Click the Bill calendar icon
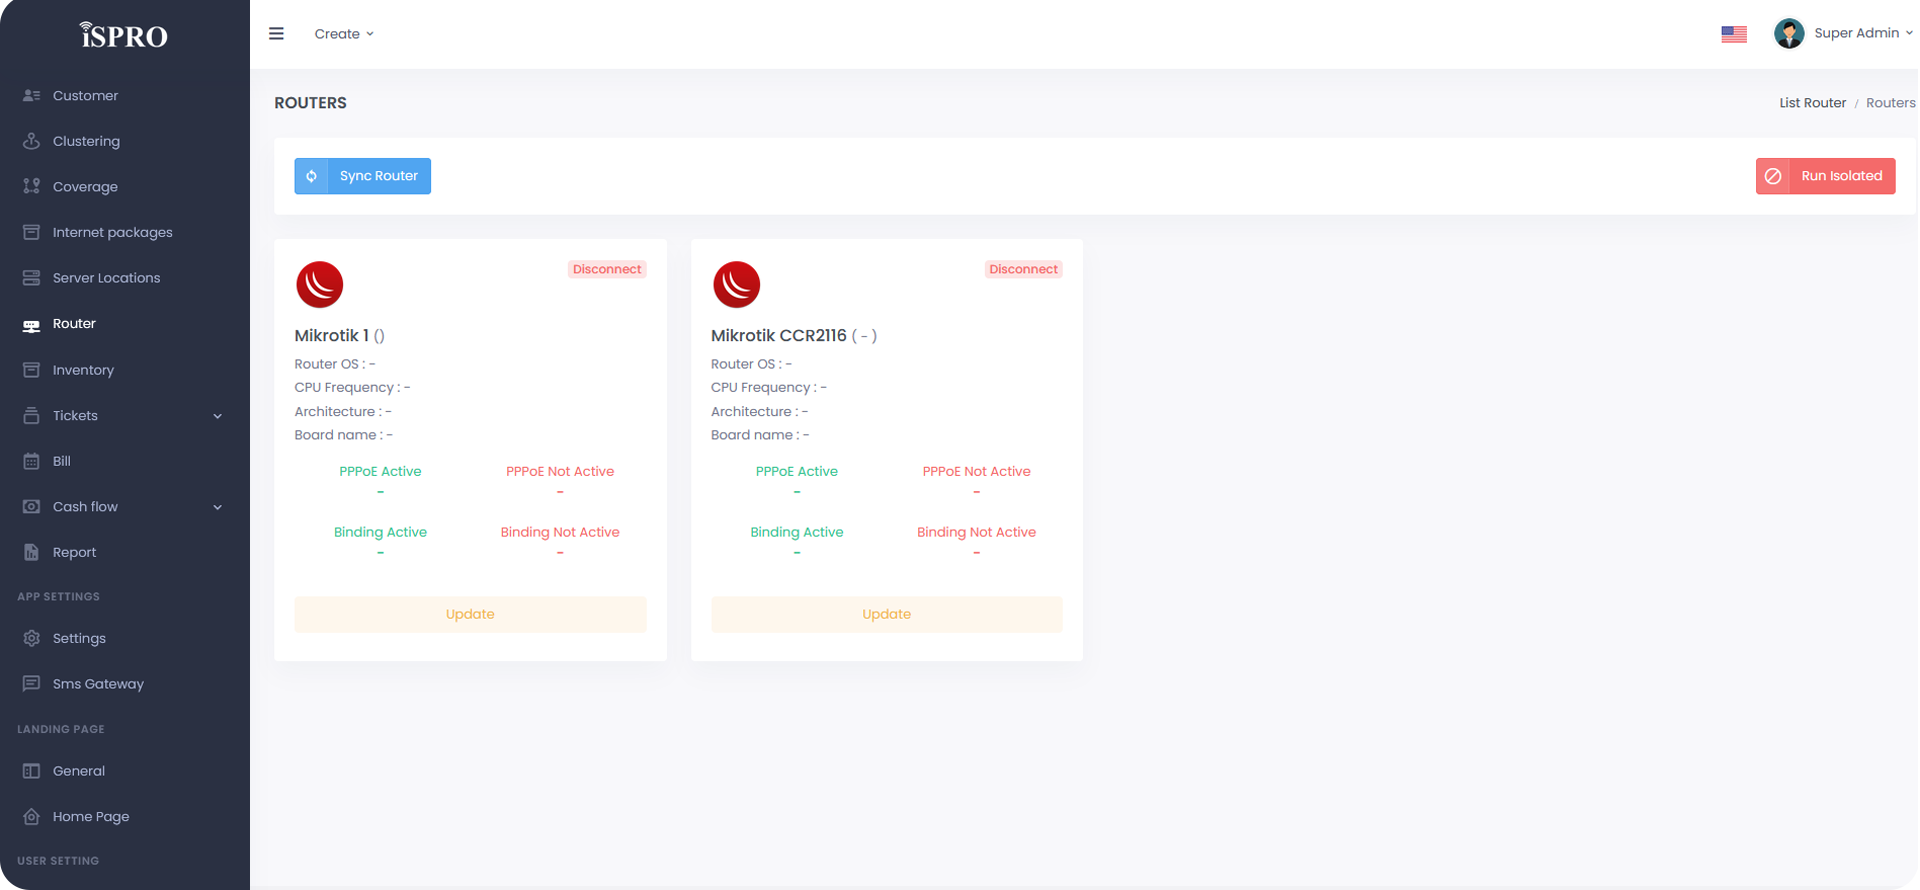The image size is (1920, 890). 31,461
